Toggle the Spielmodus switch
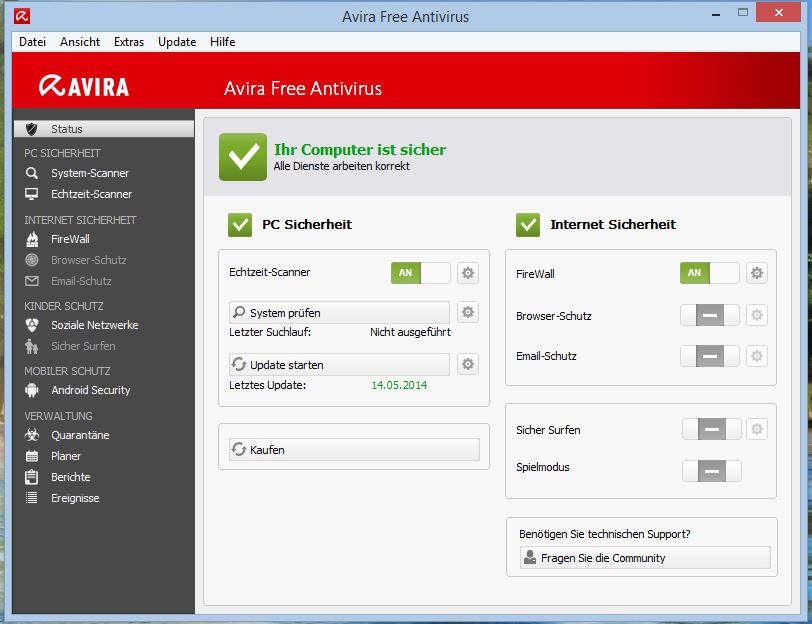 [712, 471]
